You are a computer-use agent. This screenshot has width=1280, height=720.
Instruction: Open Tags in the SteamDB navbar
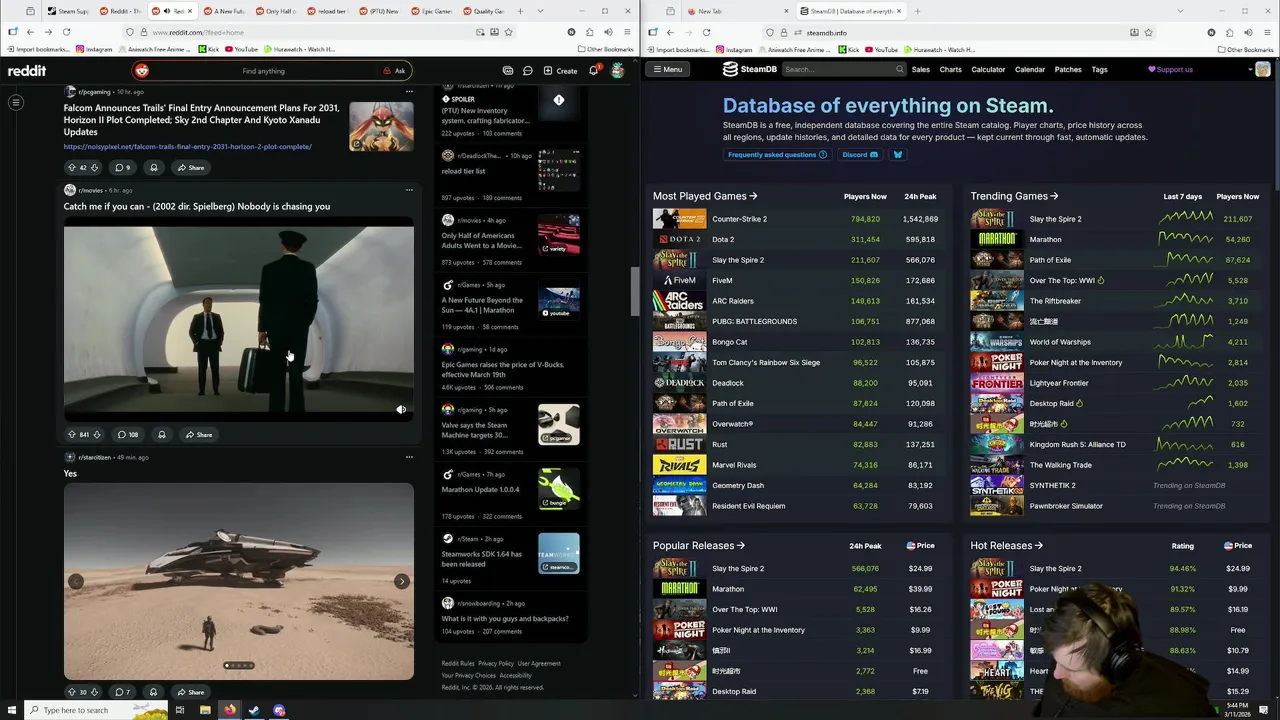point(1099,69)
